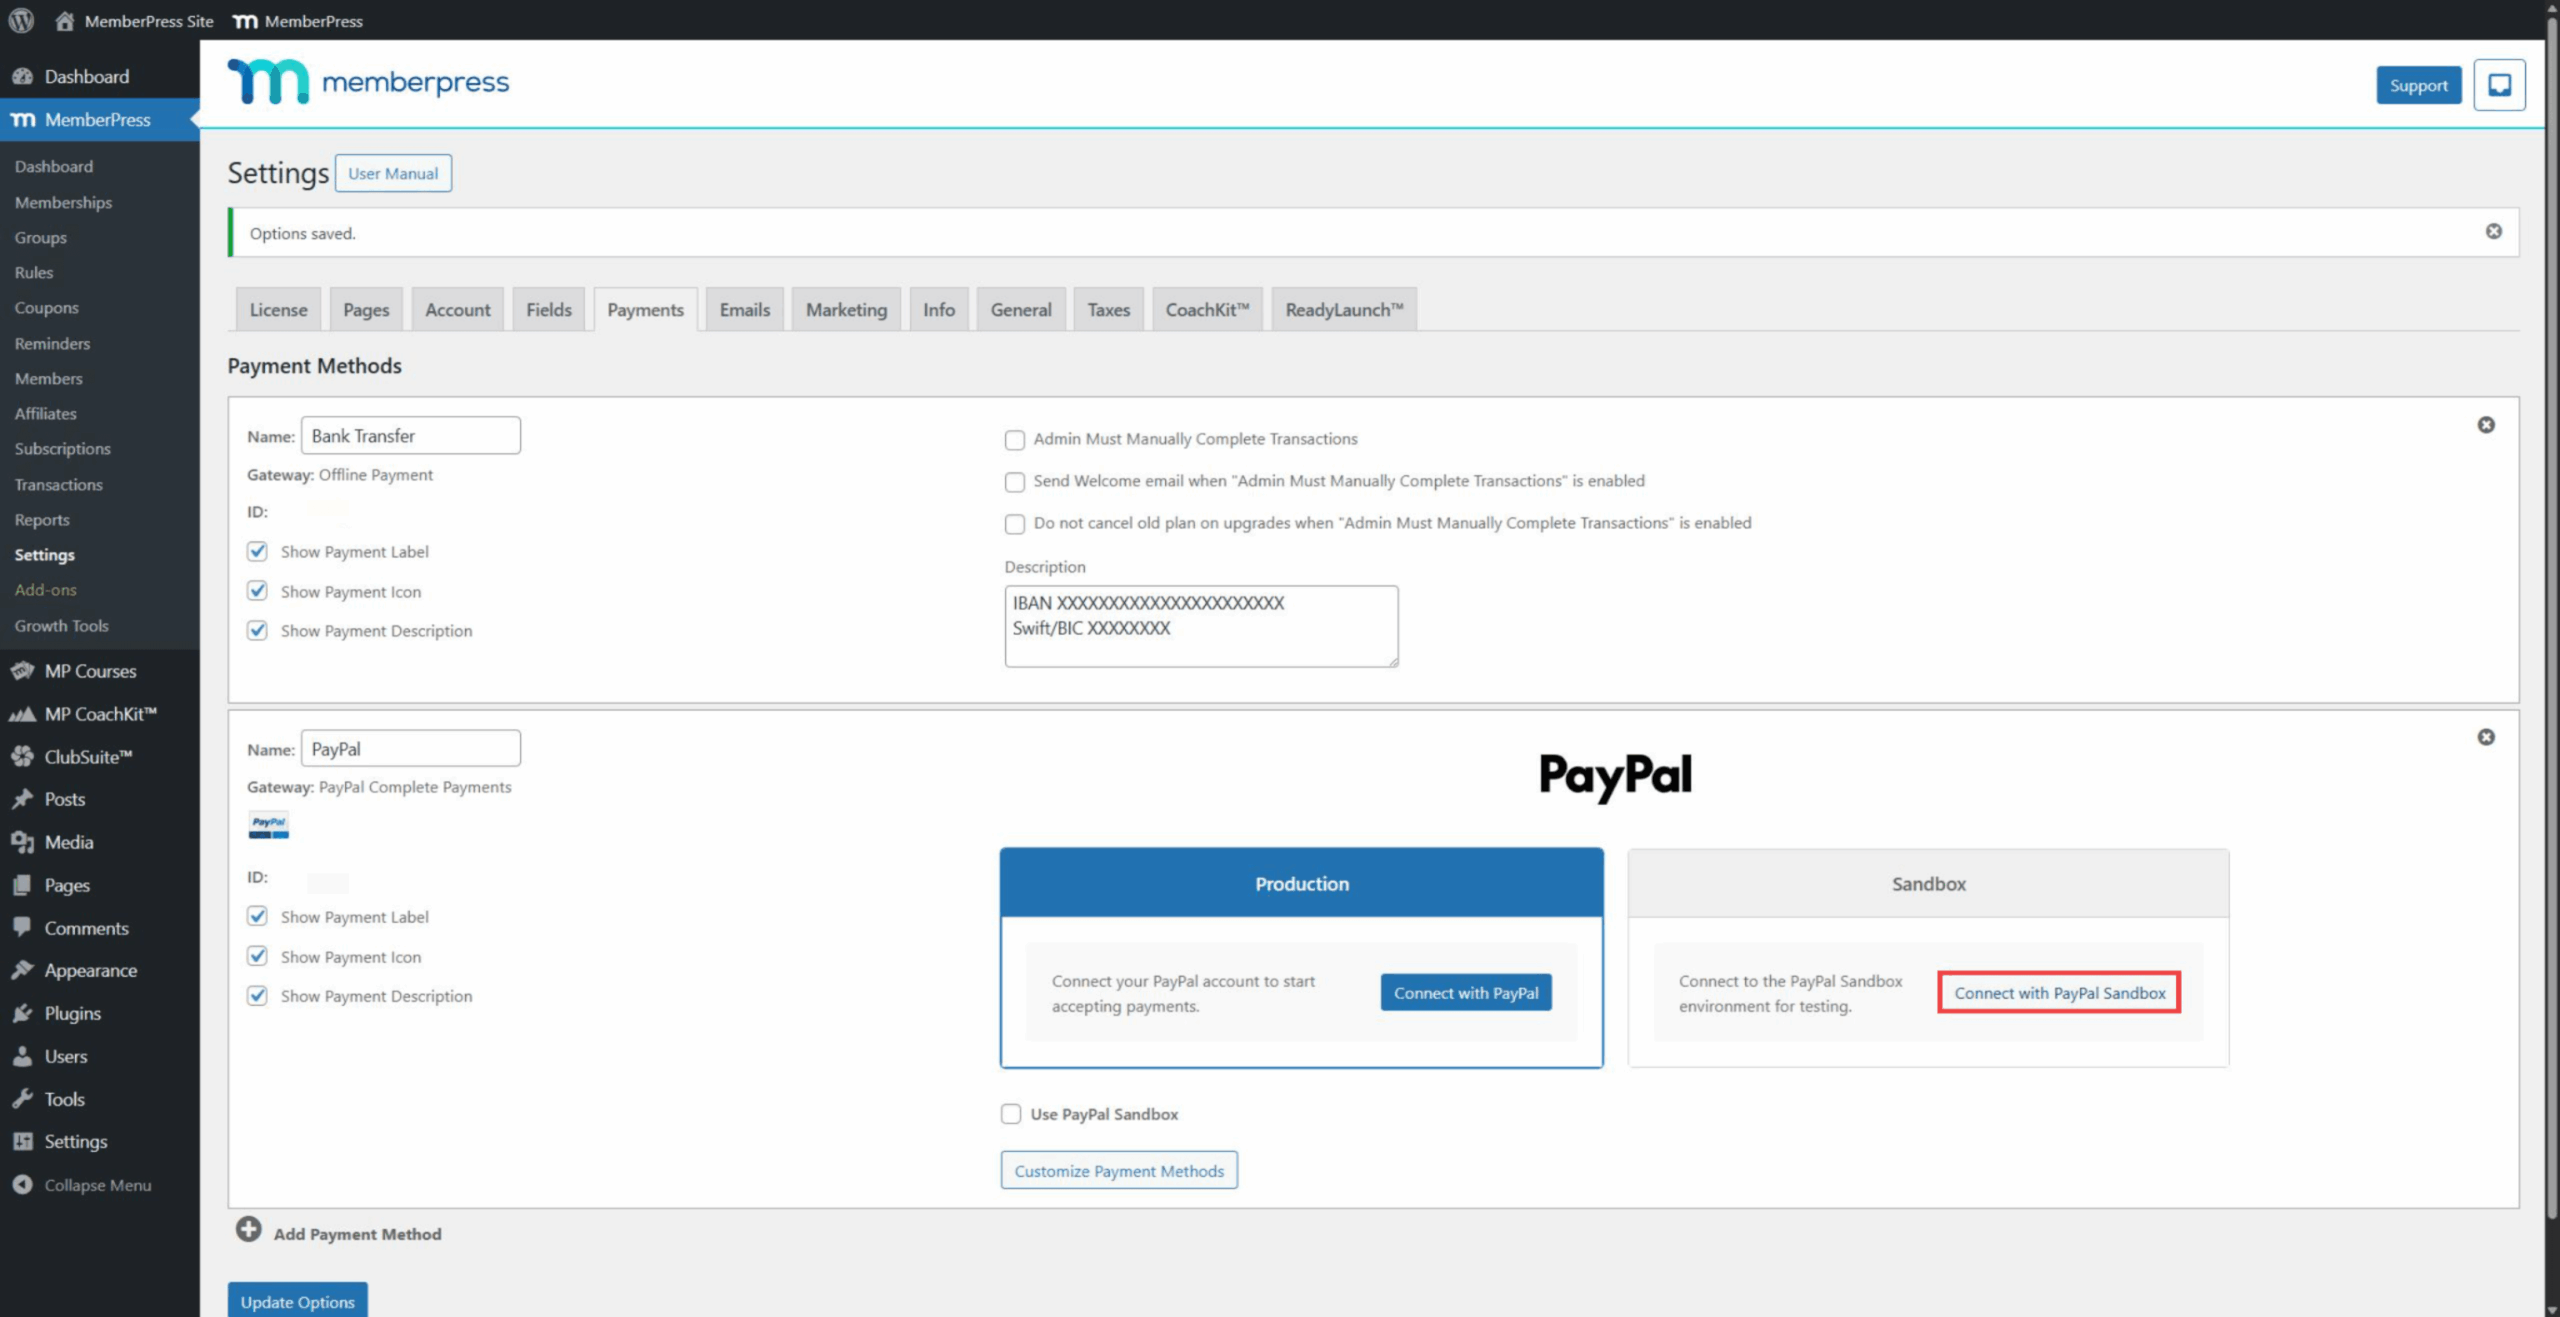Viewport: 2560px width, 1317px height.
Task: Click the PayPal gateway icon thumbnail
Action: (x=268, y=824)
